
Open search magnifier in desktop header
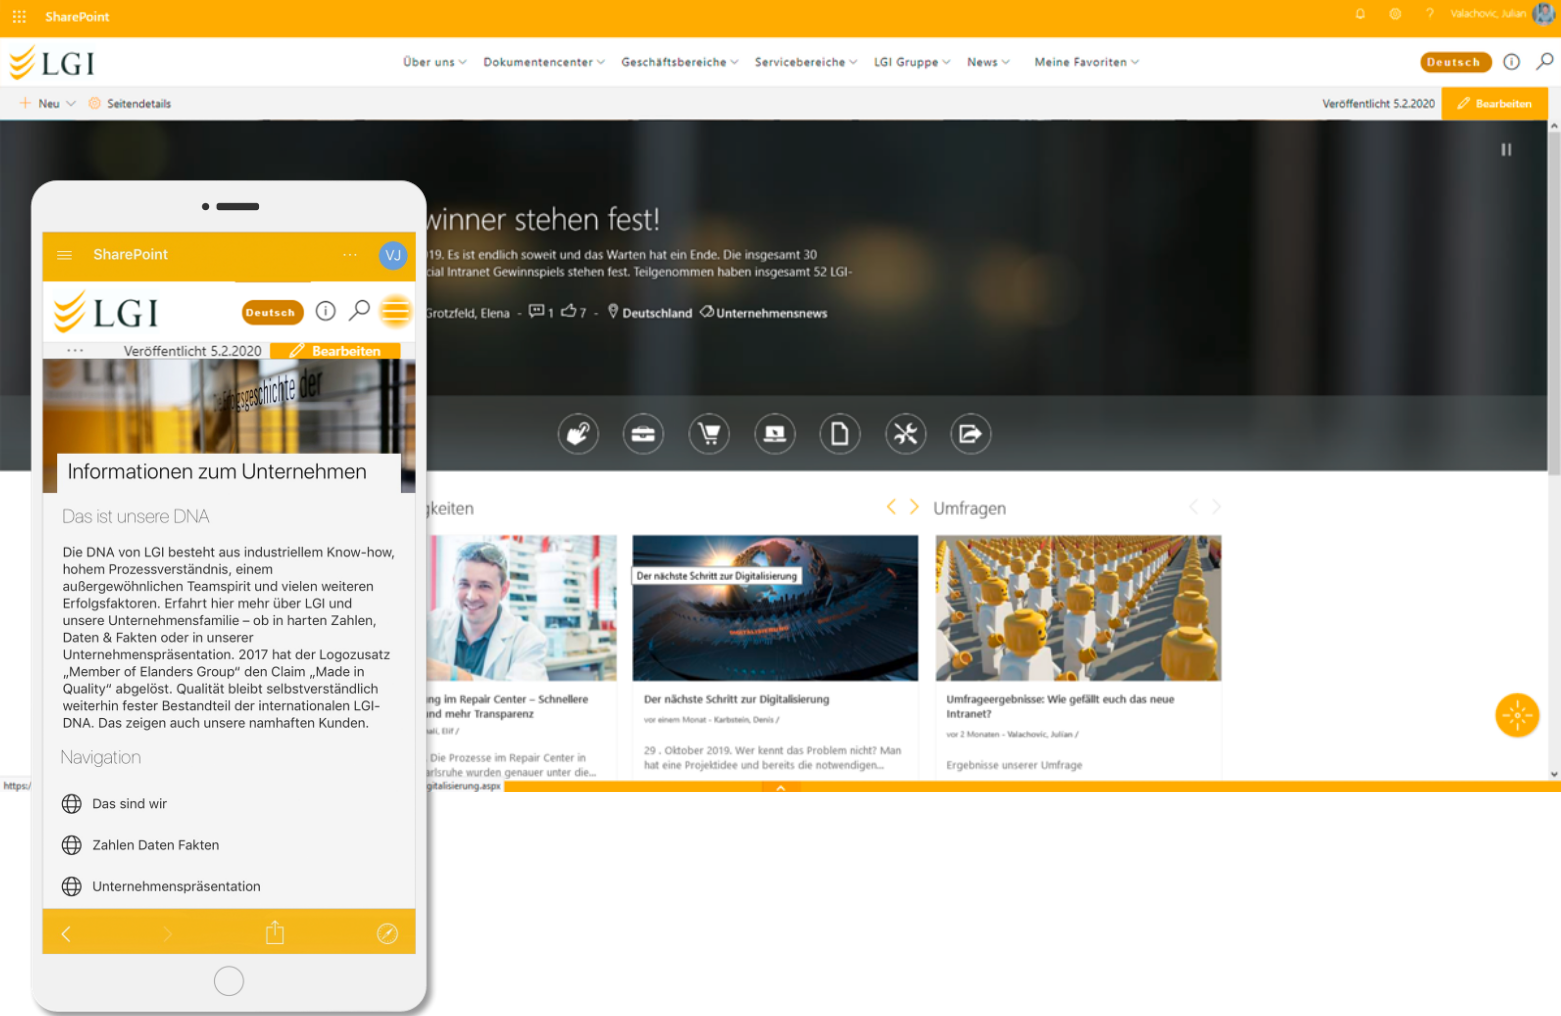pyautogui.click(x=1545, y=62)
